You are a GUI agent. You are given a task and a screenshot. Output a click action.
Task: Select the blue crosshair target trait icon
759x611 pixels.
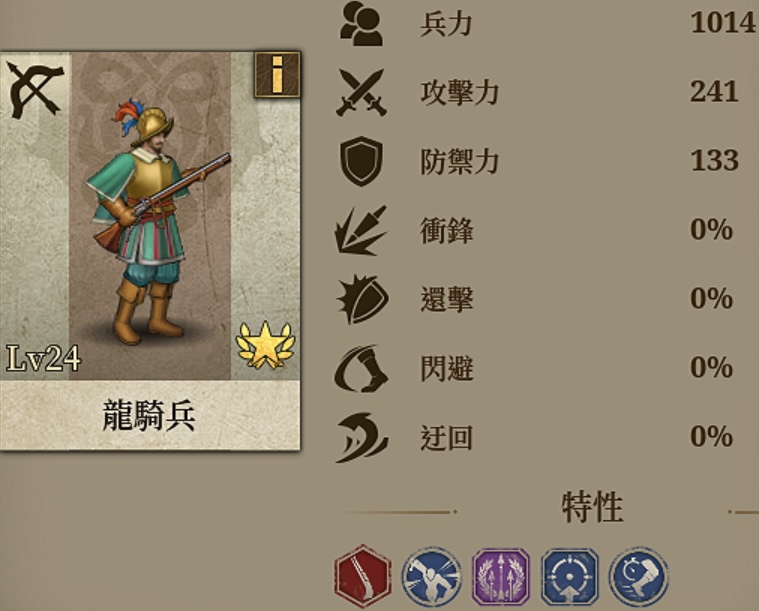pyautogui.click(x=570, y=577)
